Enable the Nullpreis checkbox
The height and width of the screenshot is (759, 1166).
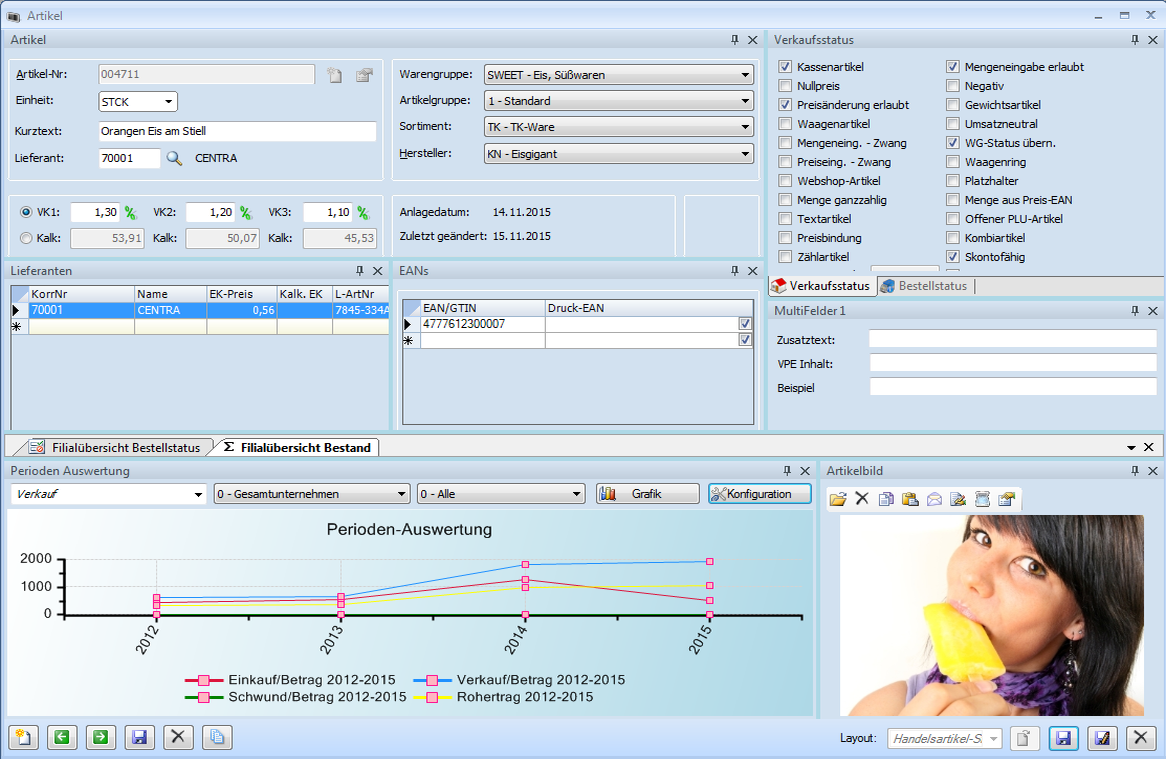786,86
